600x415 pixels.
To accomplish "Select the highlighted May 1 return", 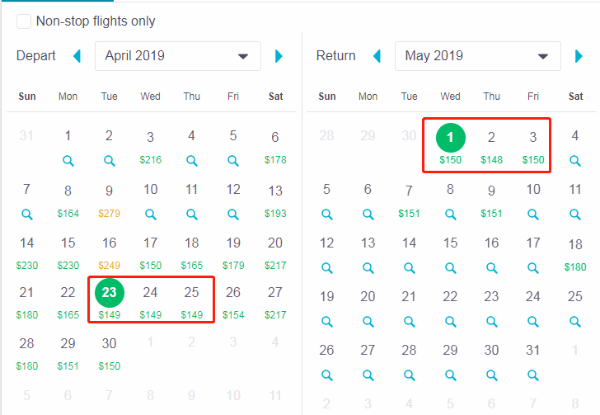I will pyautogui.click(x=450, y=138).
